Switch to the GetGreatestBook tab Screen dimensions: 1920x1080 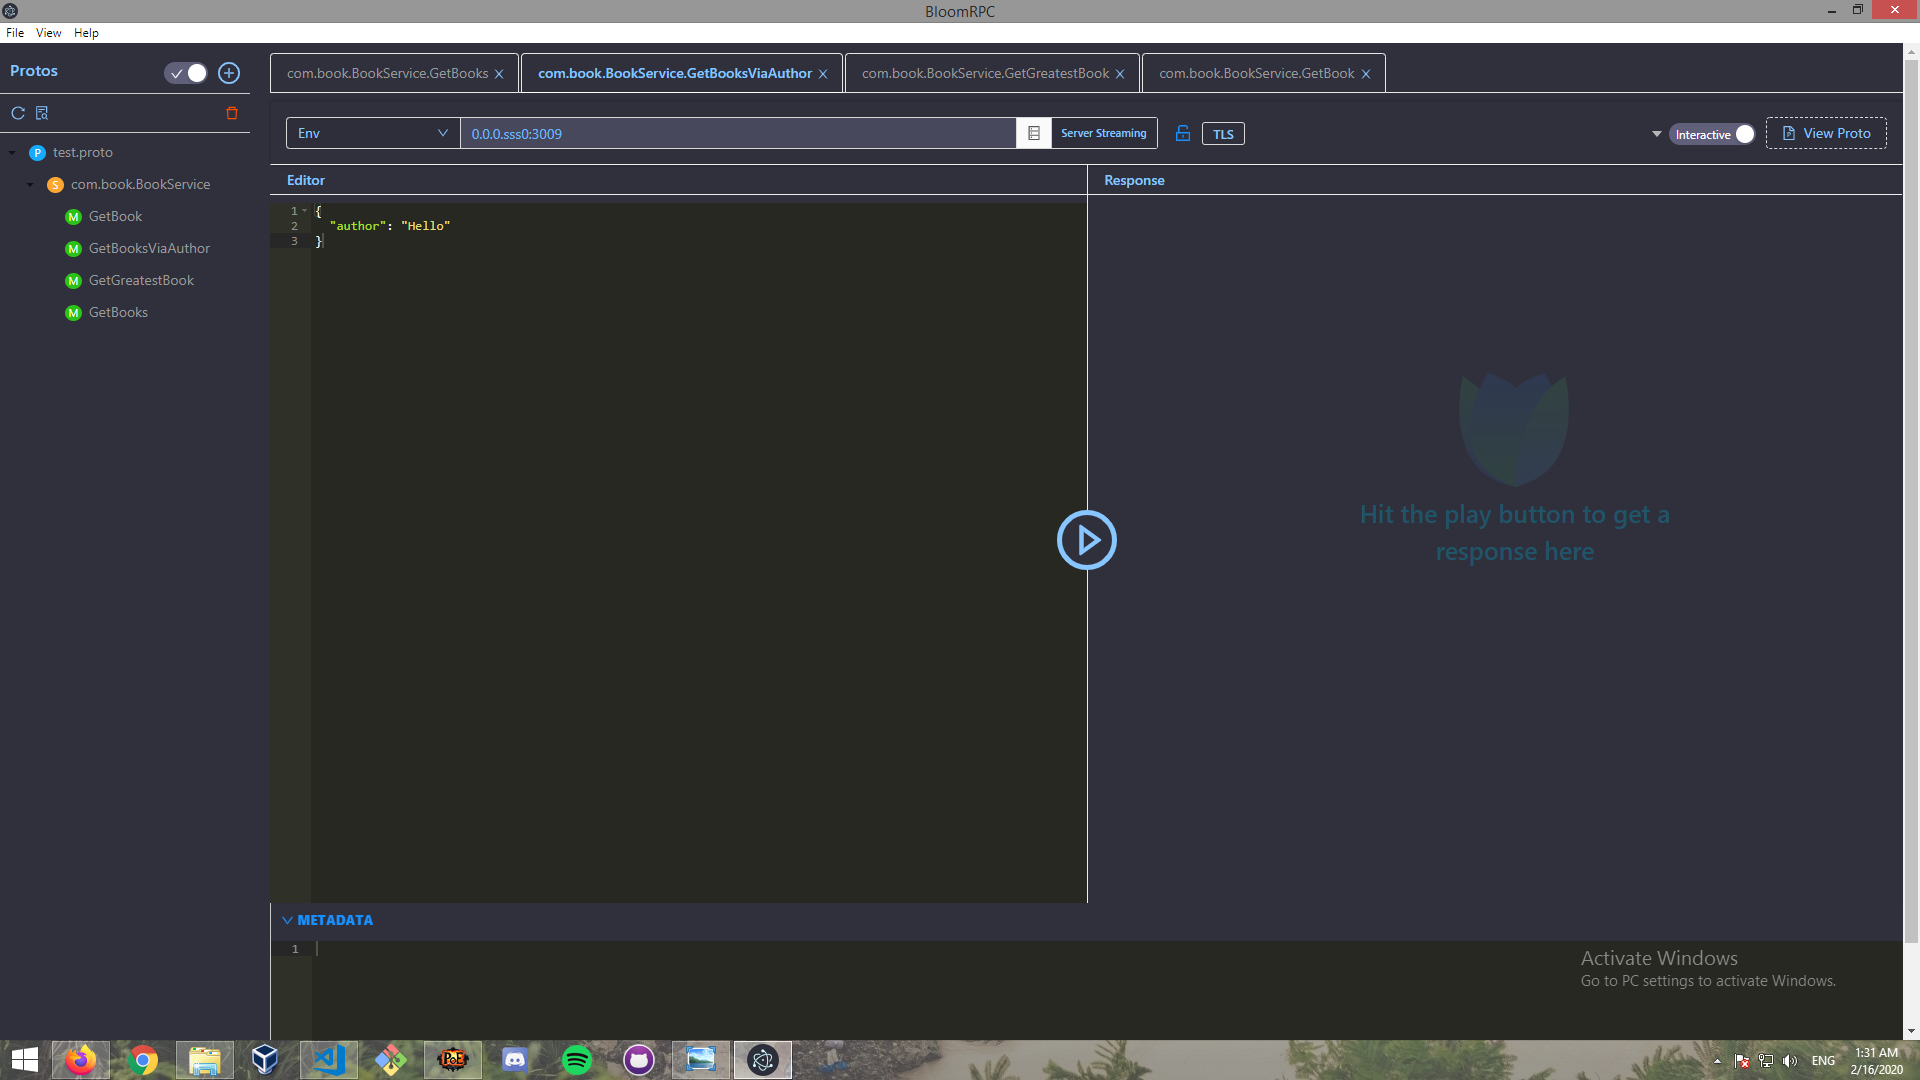coord(985,72)
